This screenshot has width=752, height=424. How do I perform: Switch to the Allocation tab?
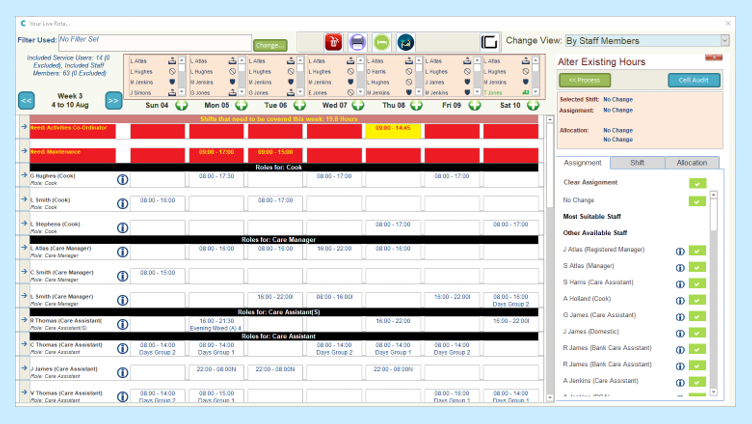click(x=692, y=163)
